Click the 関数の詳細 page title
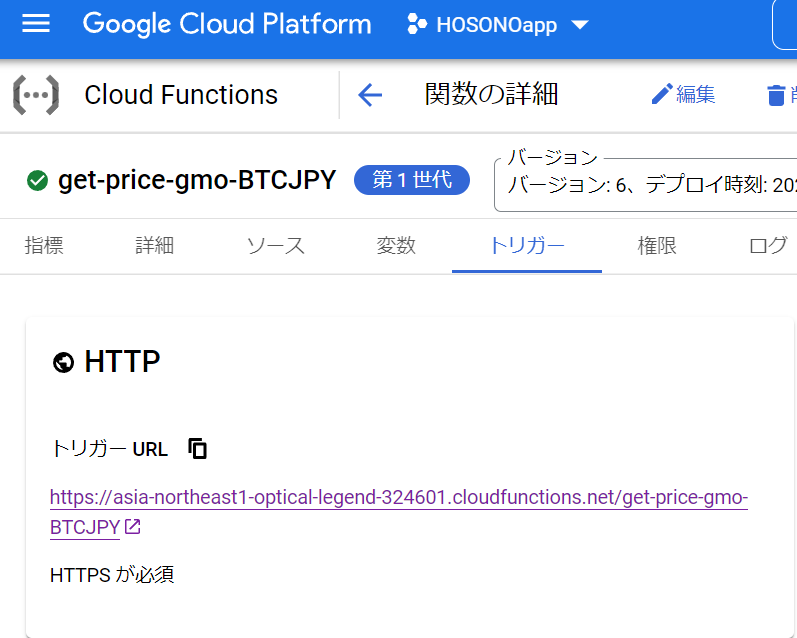This screenshot has height=638, width=797. pyautogui.click(x=491, y=95)
